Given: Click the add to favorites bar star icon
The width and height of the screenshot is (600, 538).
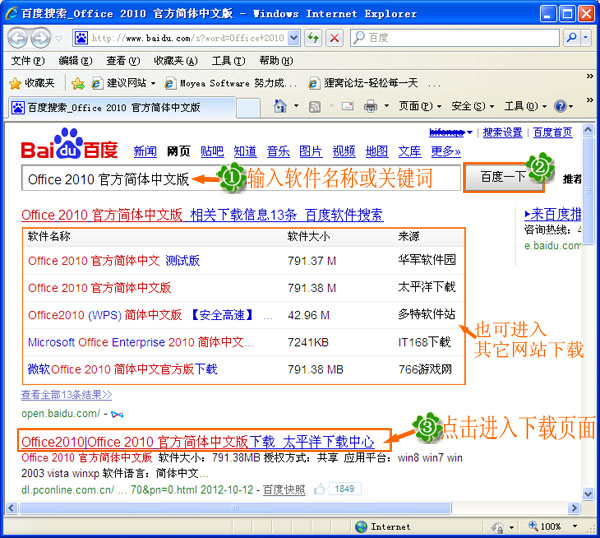Looking at the screenshot, I should 78,83.
